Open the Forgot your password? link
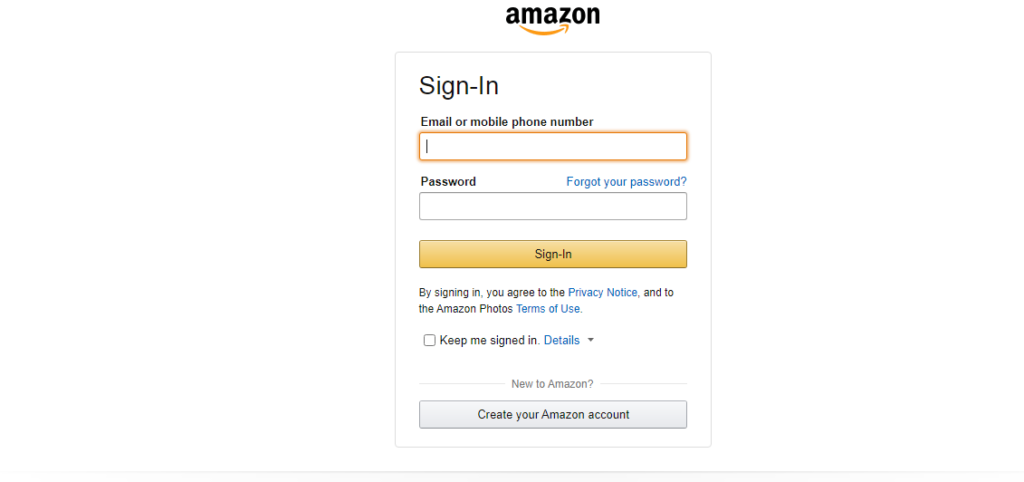The width and height of the screenshot is (1024, 482). coord(626,182)
